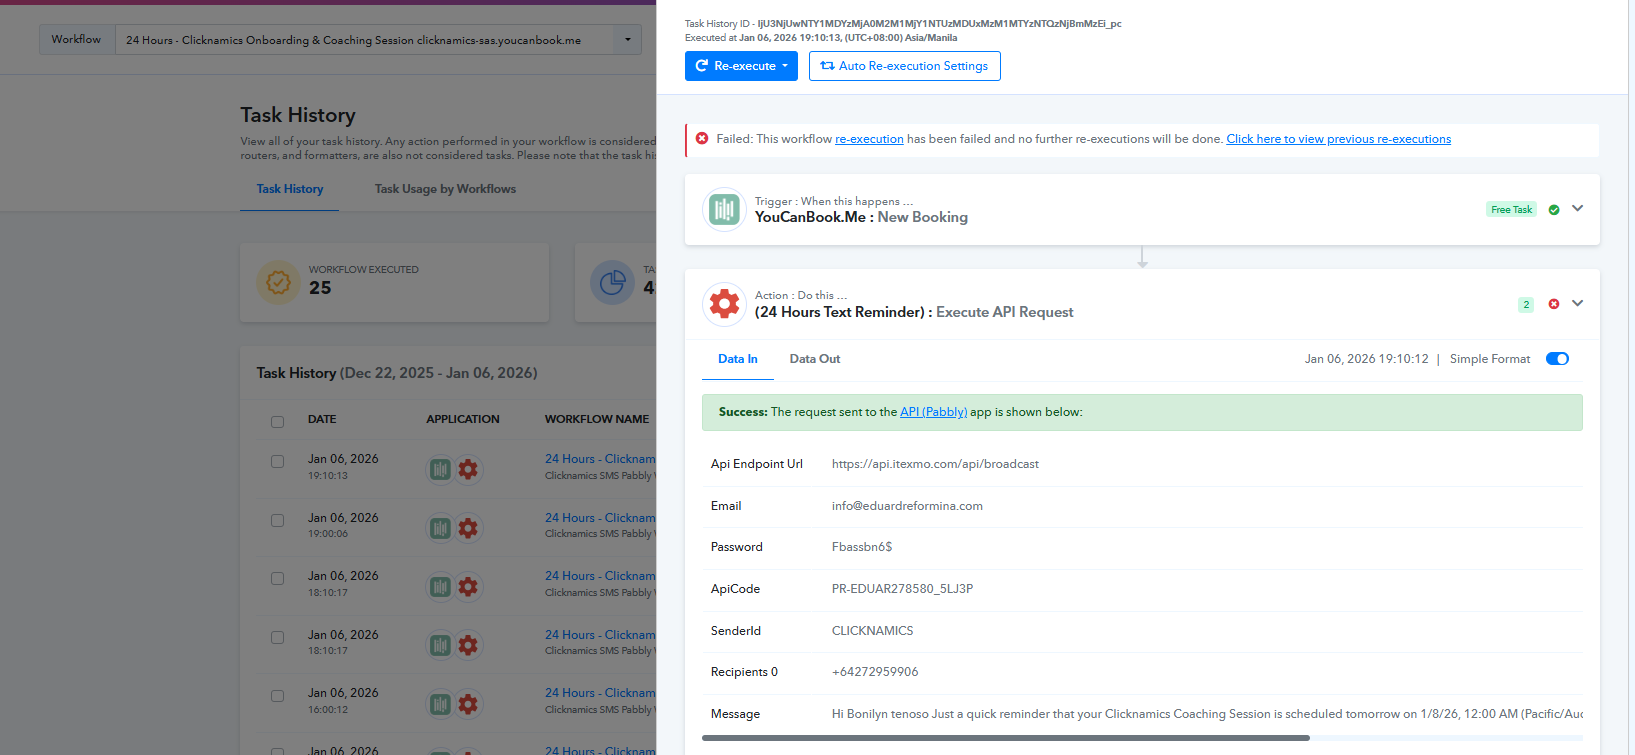Click the gear app icon in the 19:10:13 row
This screenshot has width=1635, height=755.
click(468, 469)
